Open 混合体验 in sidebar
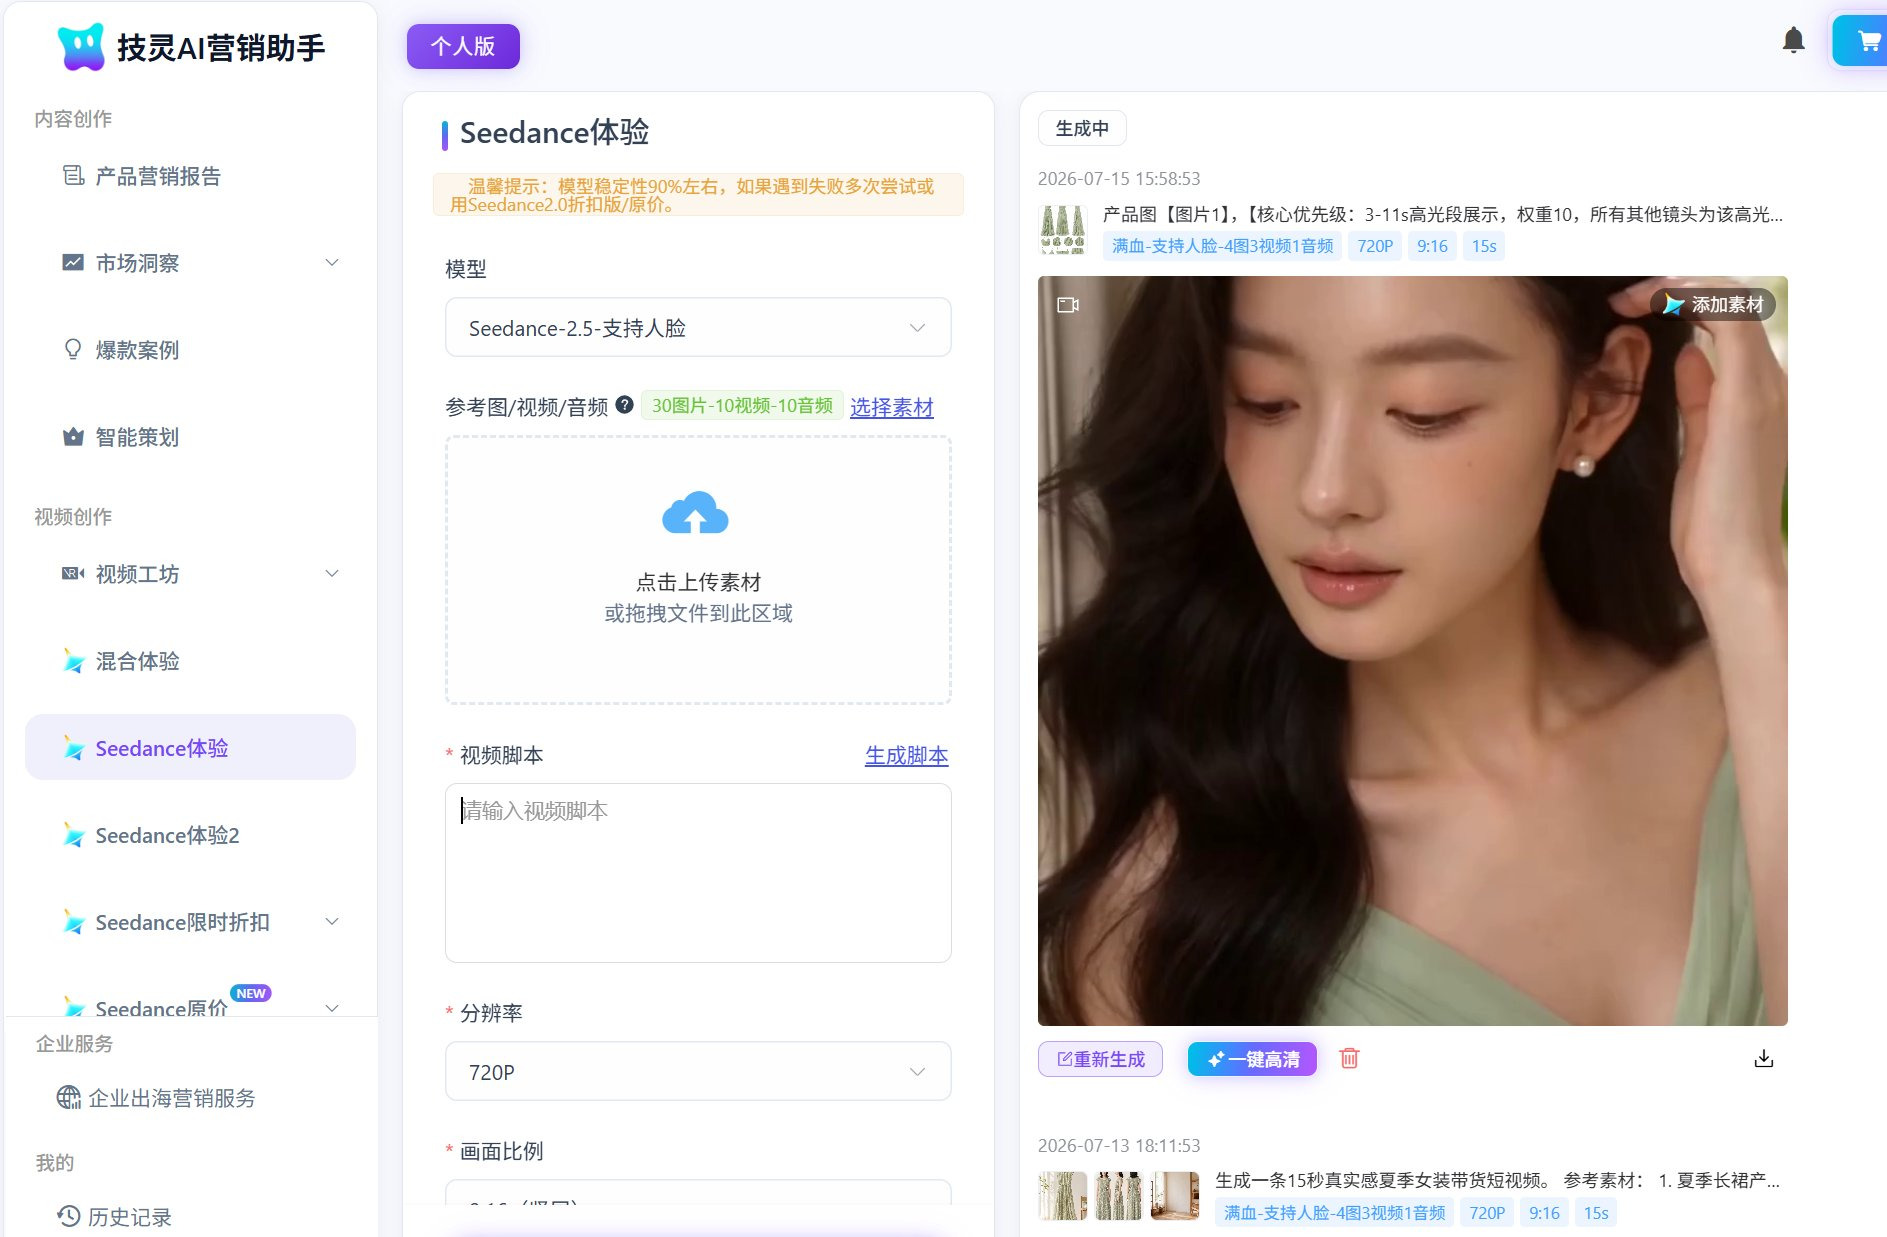Viewport: 1887px width, 1237px height. (190, 661)
